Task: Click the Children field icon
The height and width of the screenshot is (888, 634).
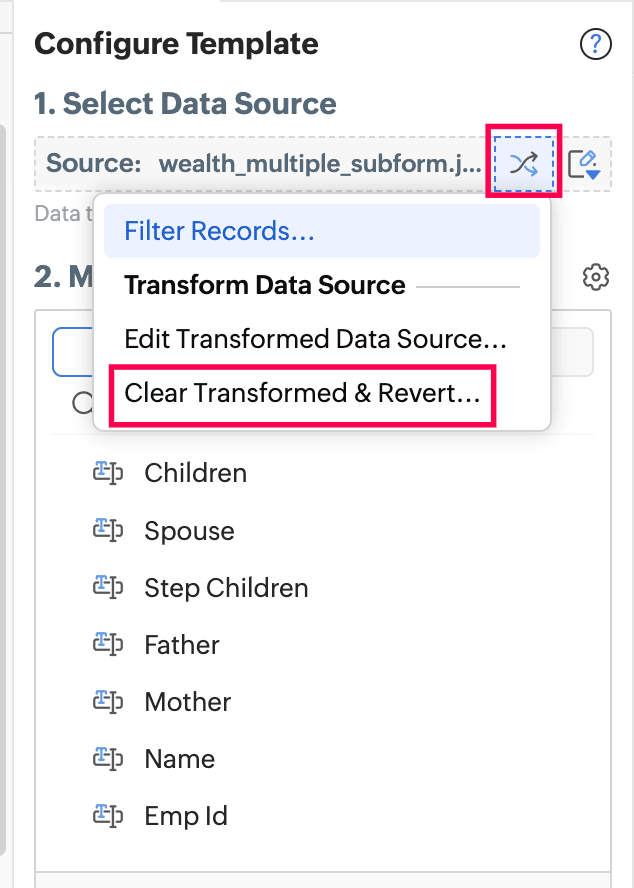Action: point(108,473)
